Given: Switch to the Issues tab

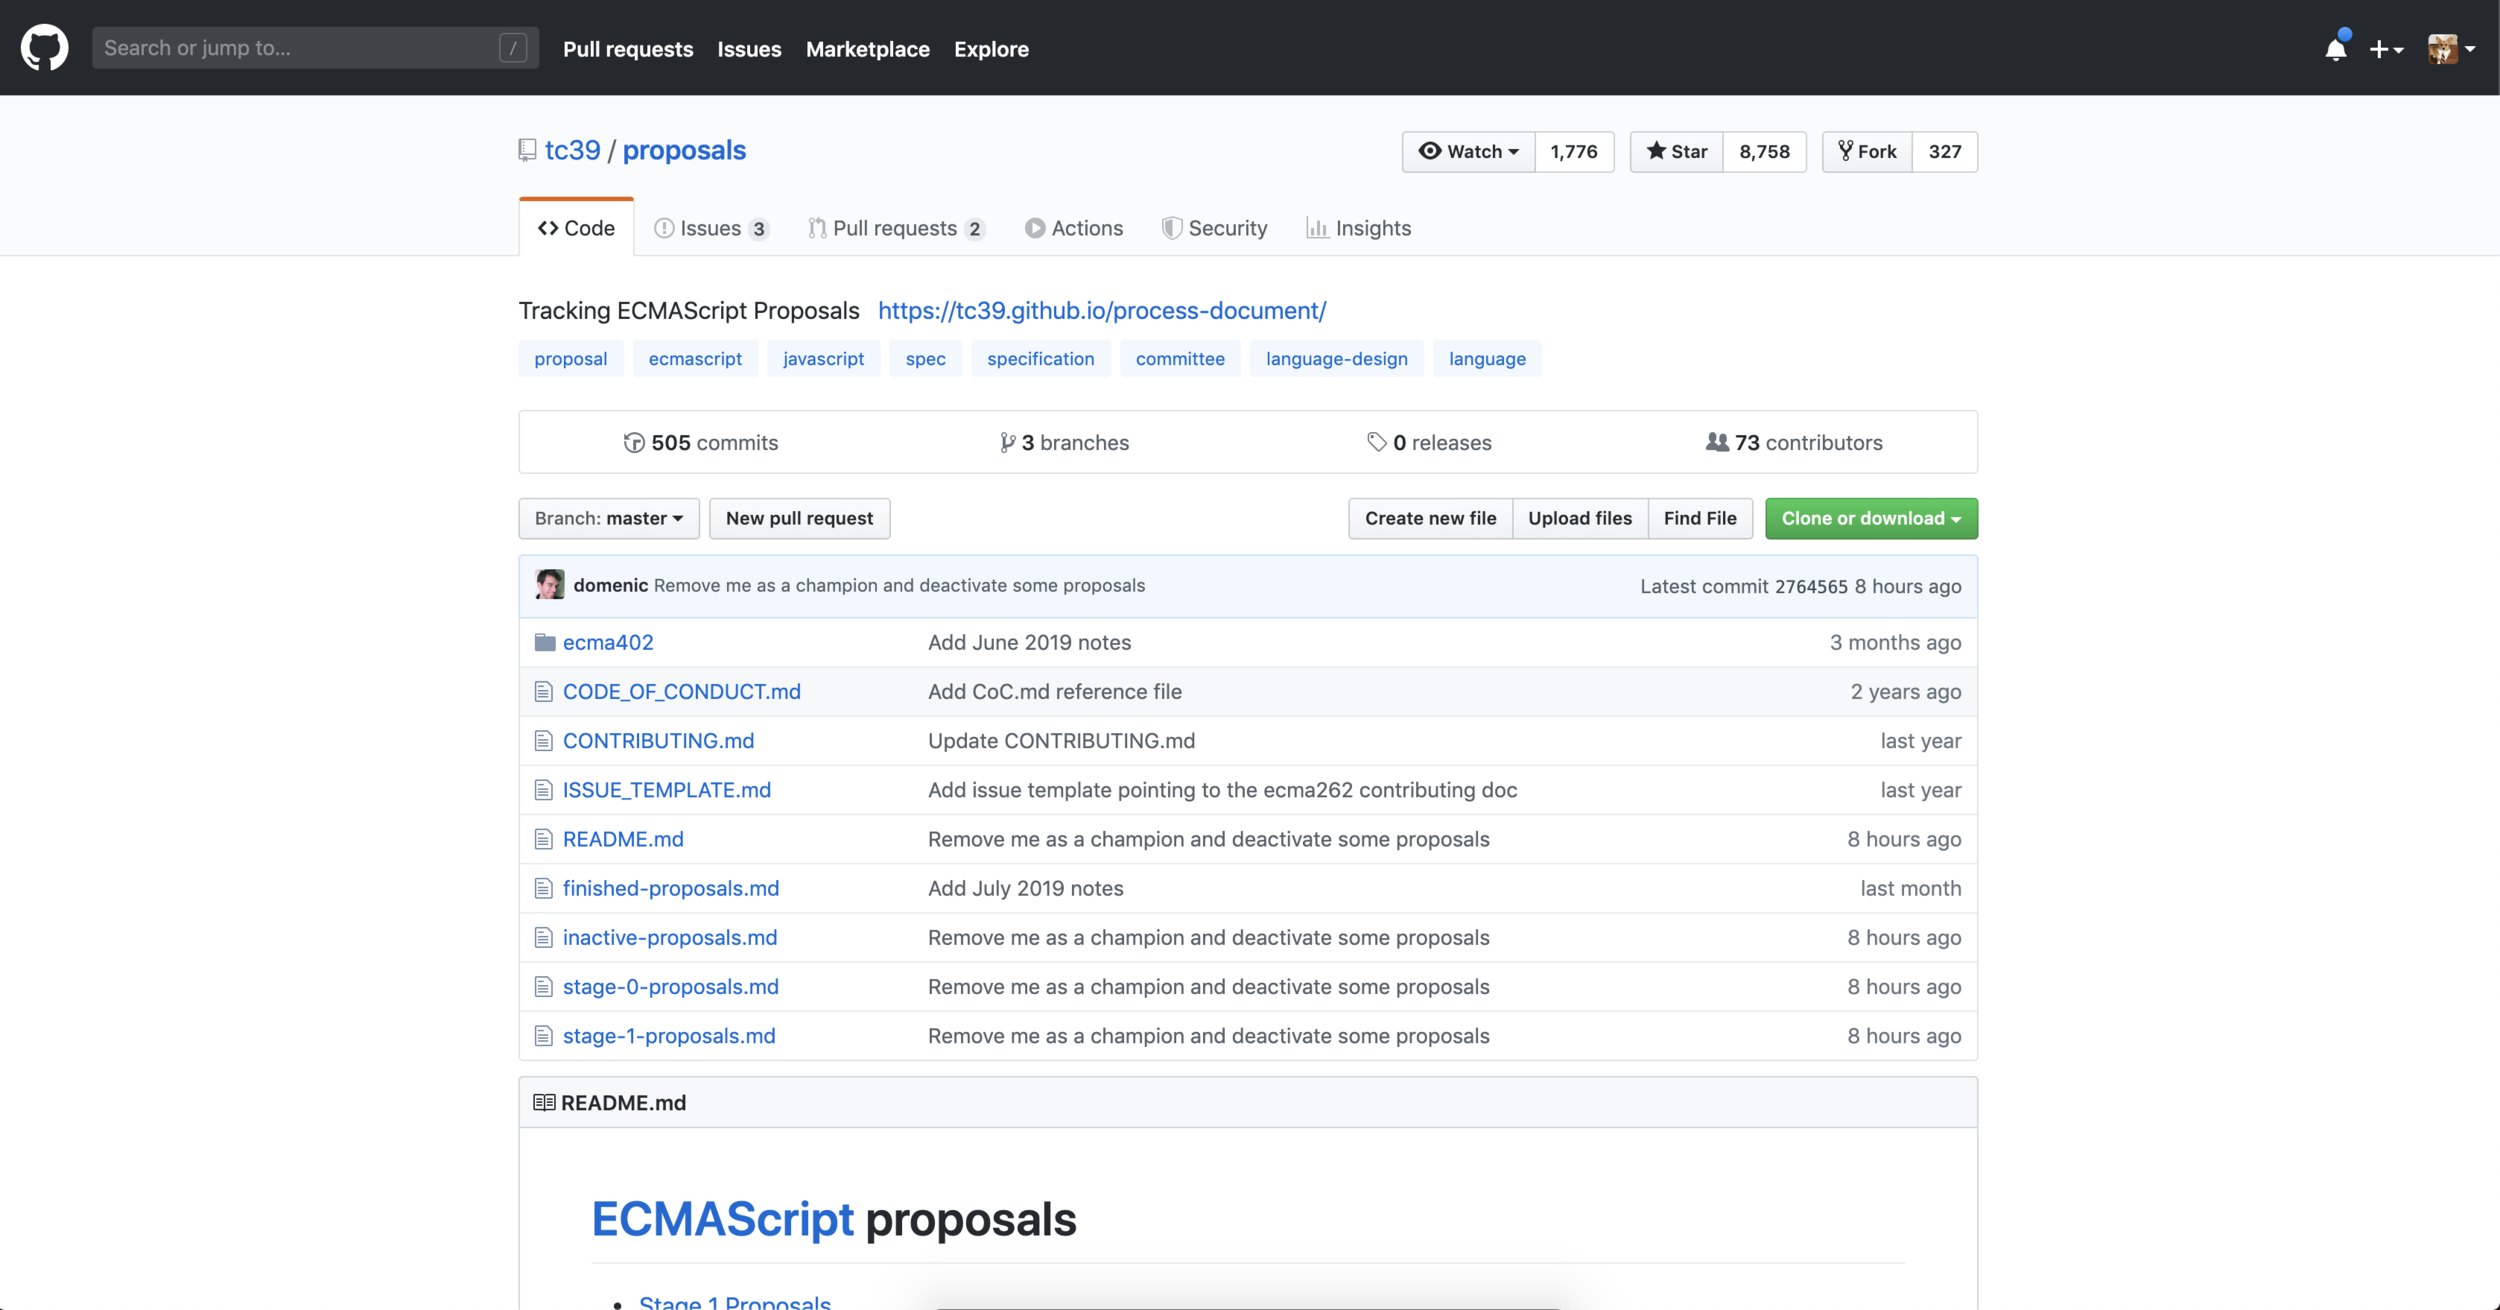Looking at the screenshot, I should tap(710, 228).
